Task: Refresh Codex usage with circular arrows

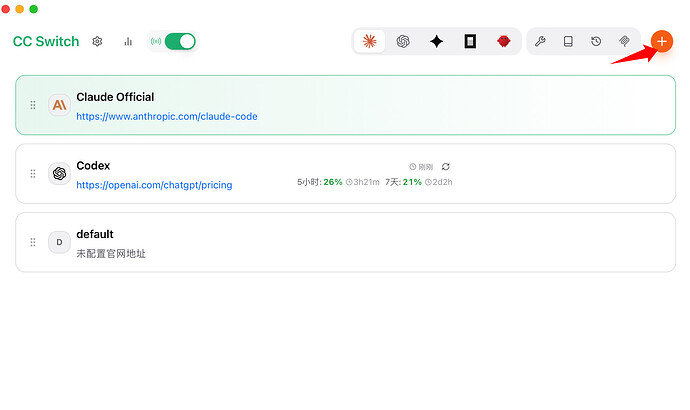Action: click(446, 167)
